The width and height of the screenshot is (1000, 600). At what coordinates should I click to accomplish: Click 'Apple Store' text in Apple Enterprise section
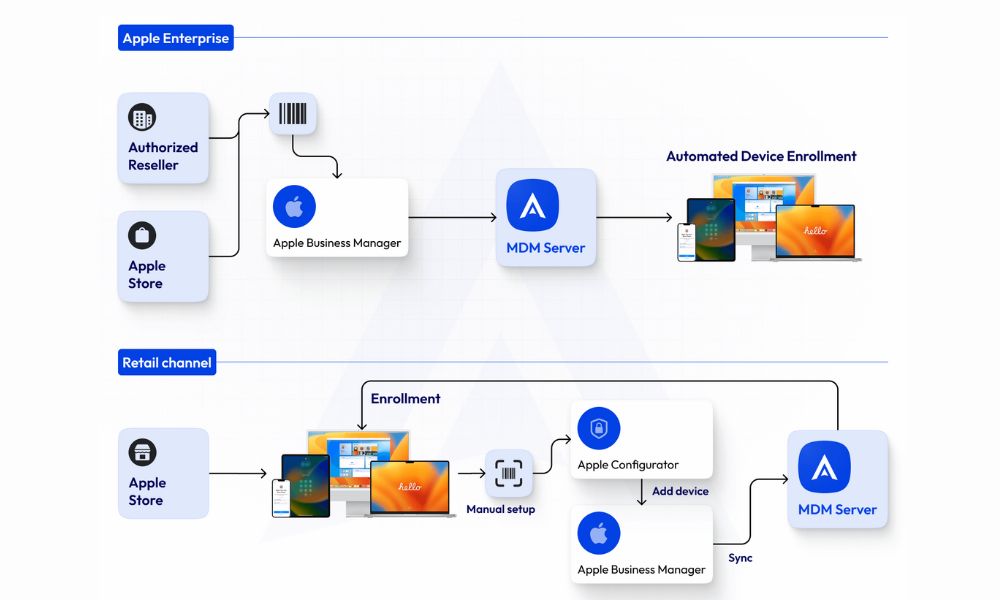pyautogui.click(x=147, y=275)
